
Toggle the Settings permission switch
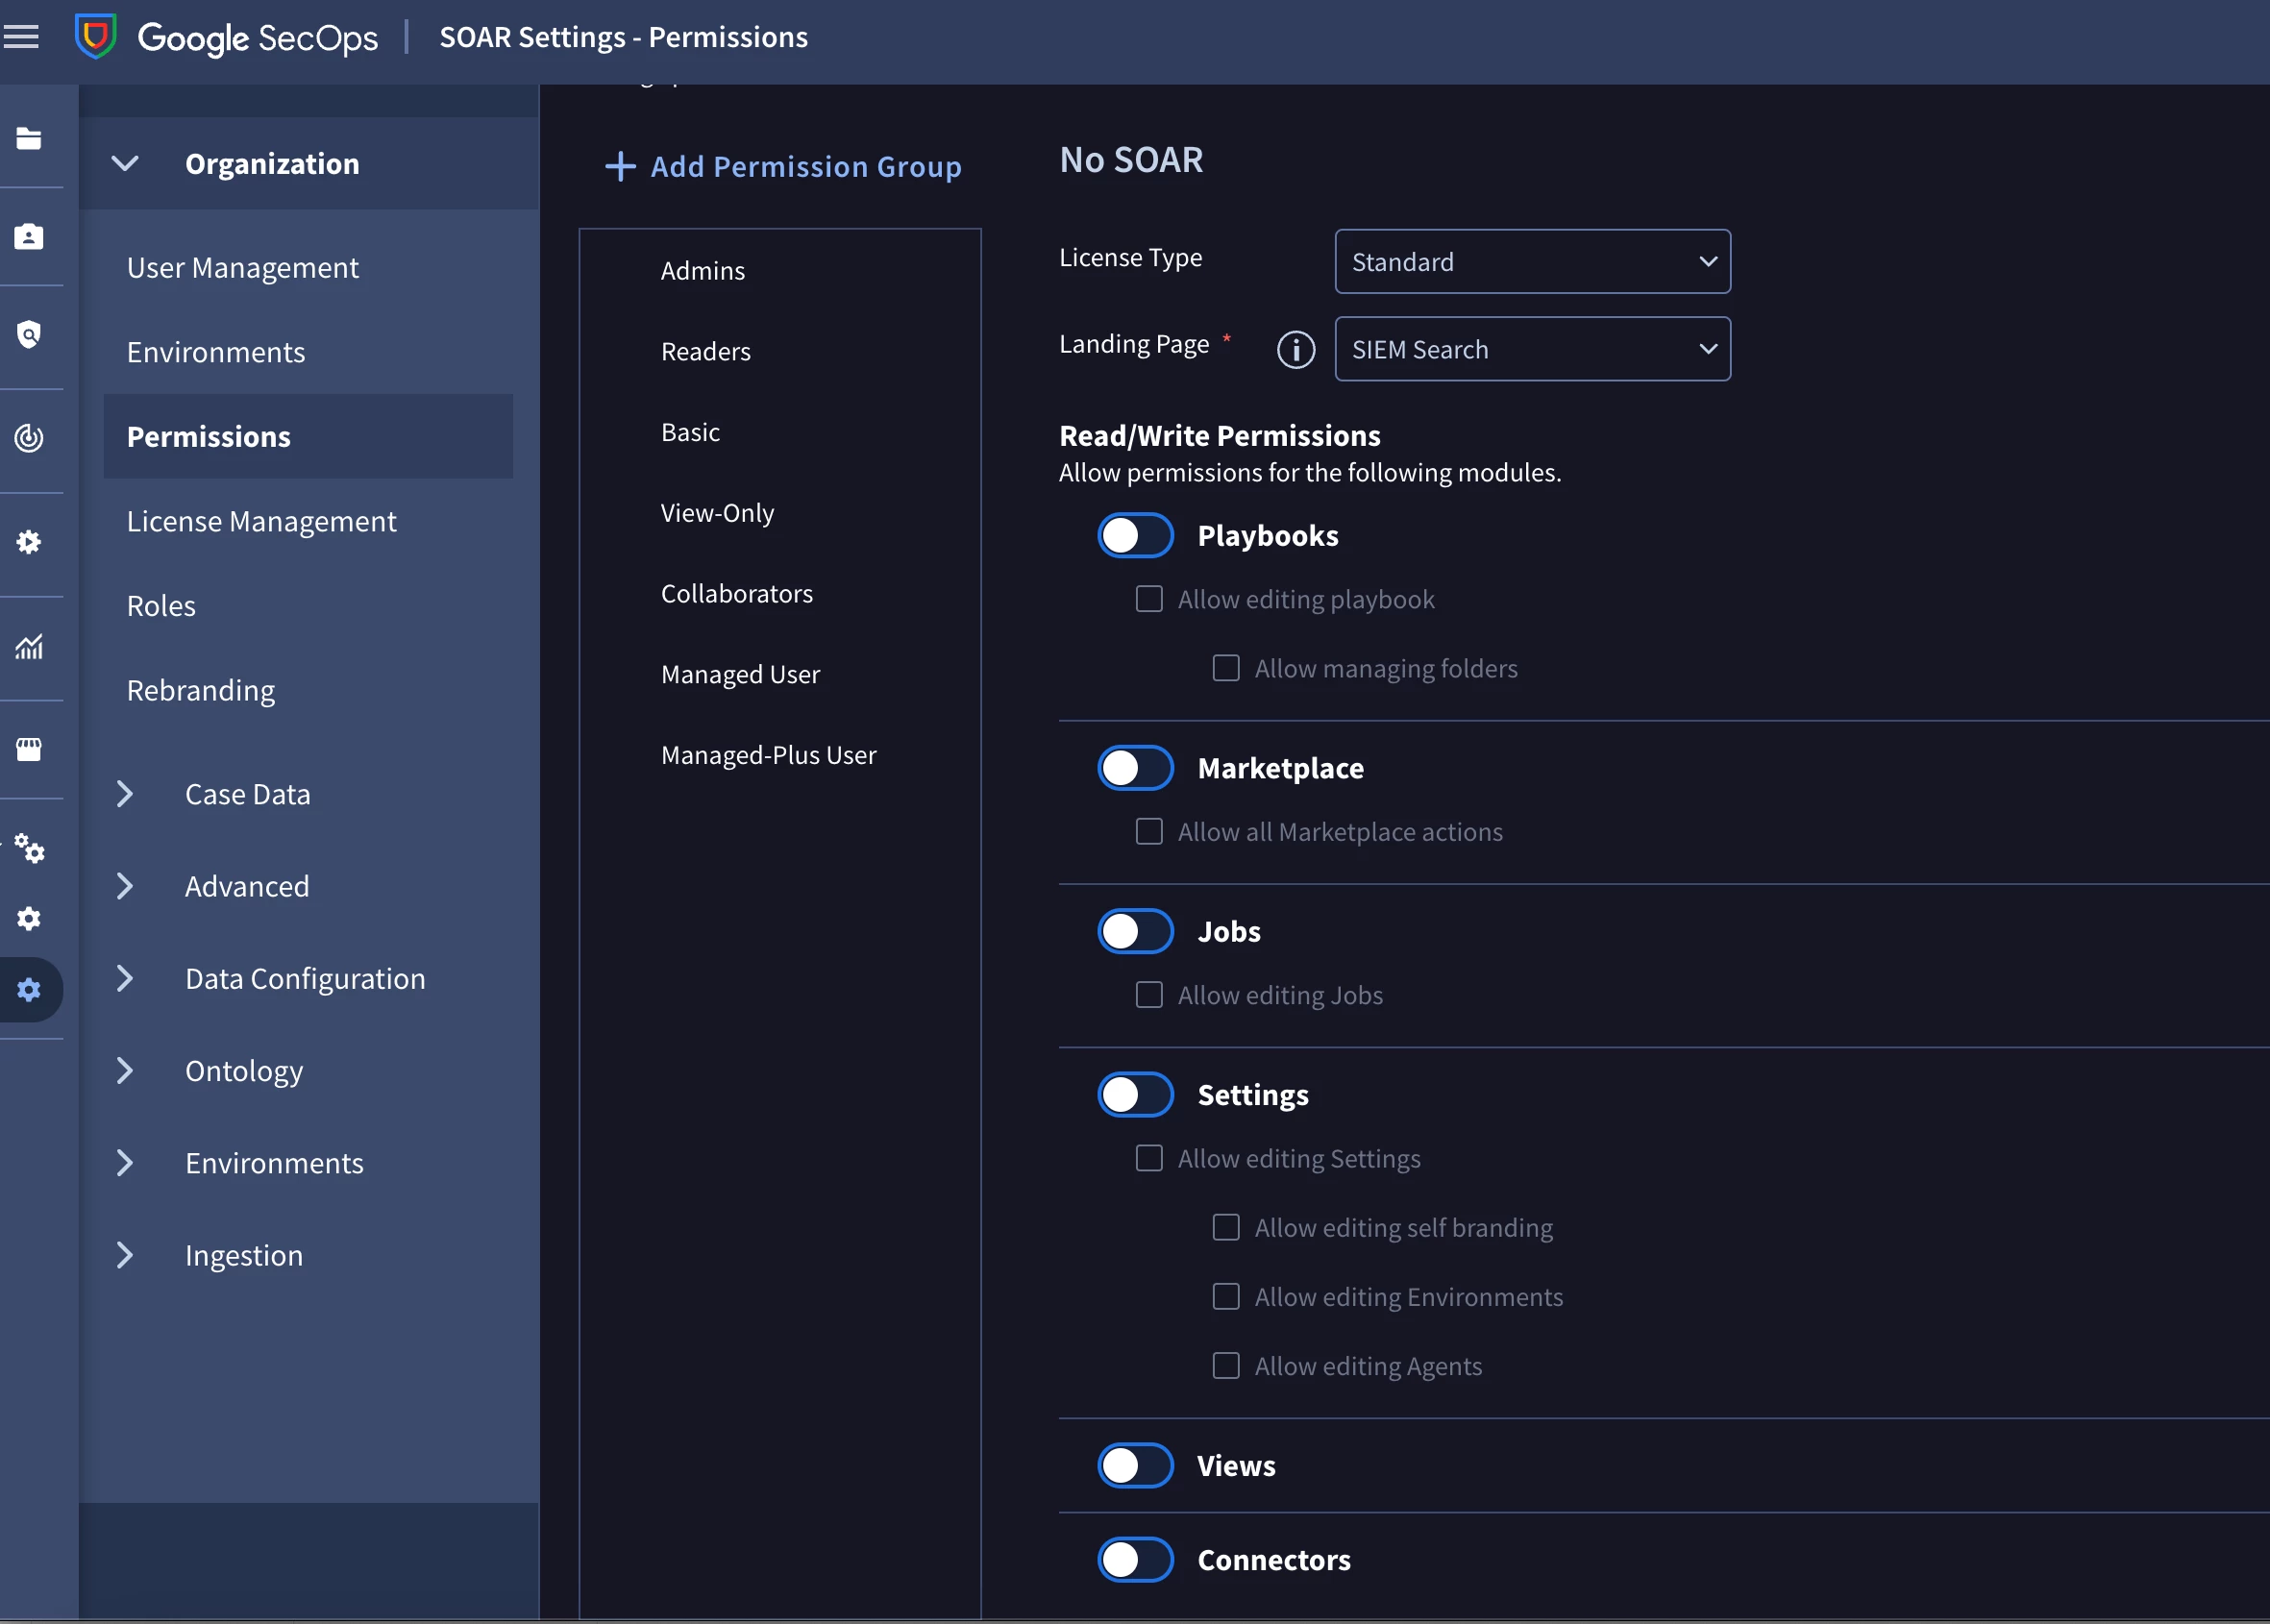[x=1135, y=1094]
